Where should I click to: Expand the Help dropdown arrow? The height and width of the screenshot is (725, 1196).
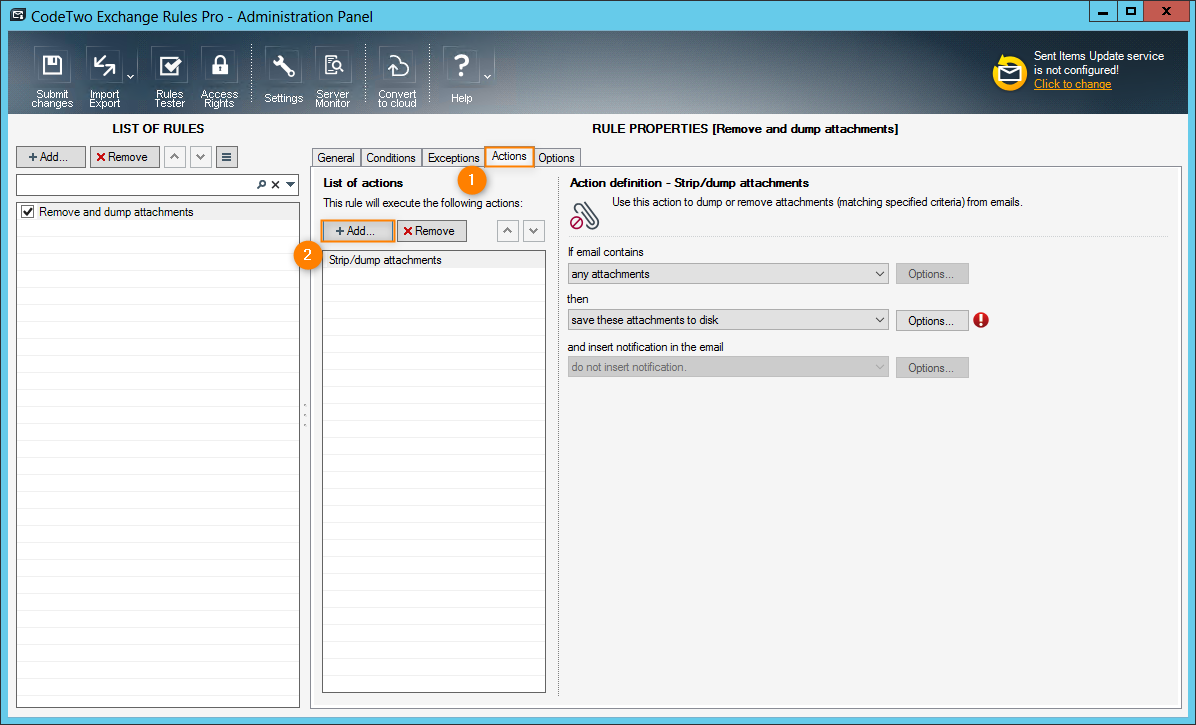point(487,77)
